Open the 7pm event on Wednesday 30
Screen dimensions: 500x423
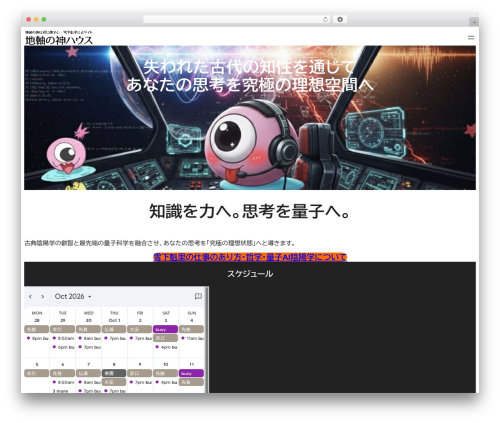(x=89, y=347)
